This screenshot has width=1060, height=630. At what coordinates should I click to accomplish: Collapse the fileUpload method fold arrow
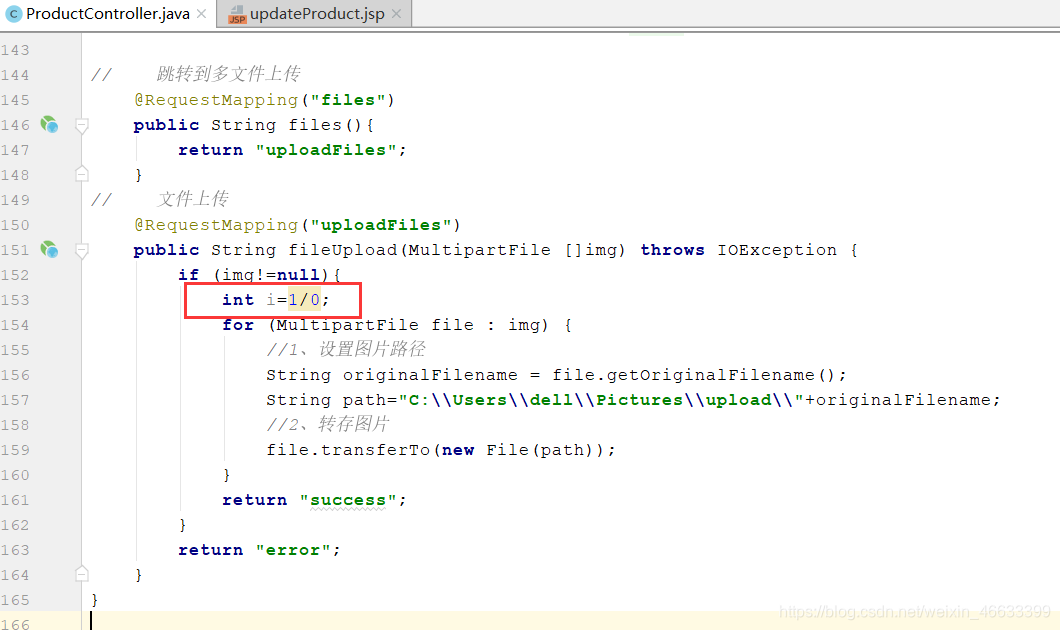pos(81,249)
